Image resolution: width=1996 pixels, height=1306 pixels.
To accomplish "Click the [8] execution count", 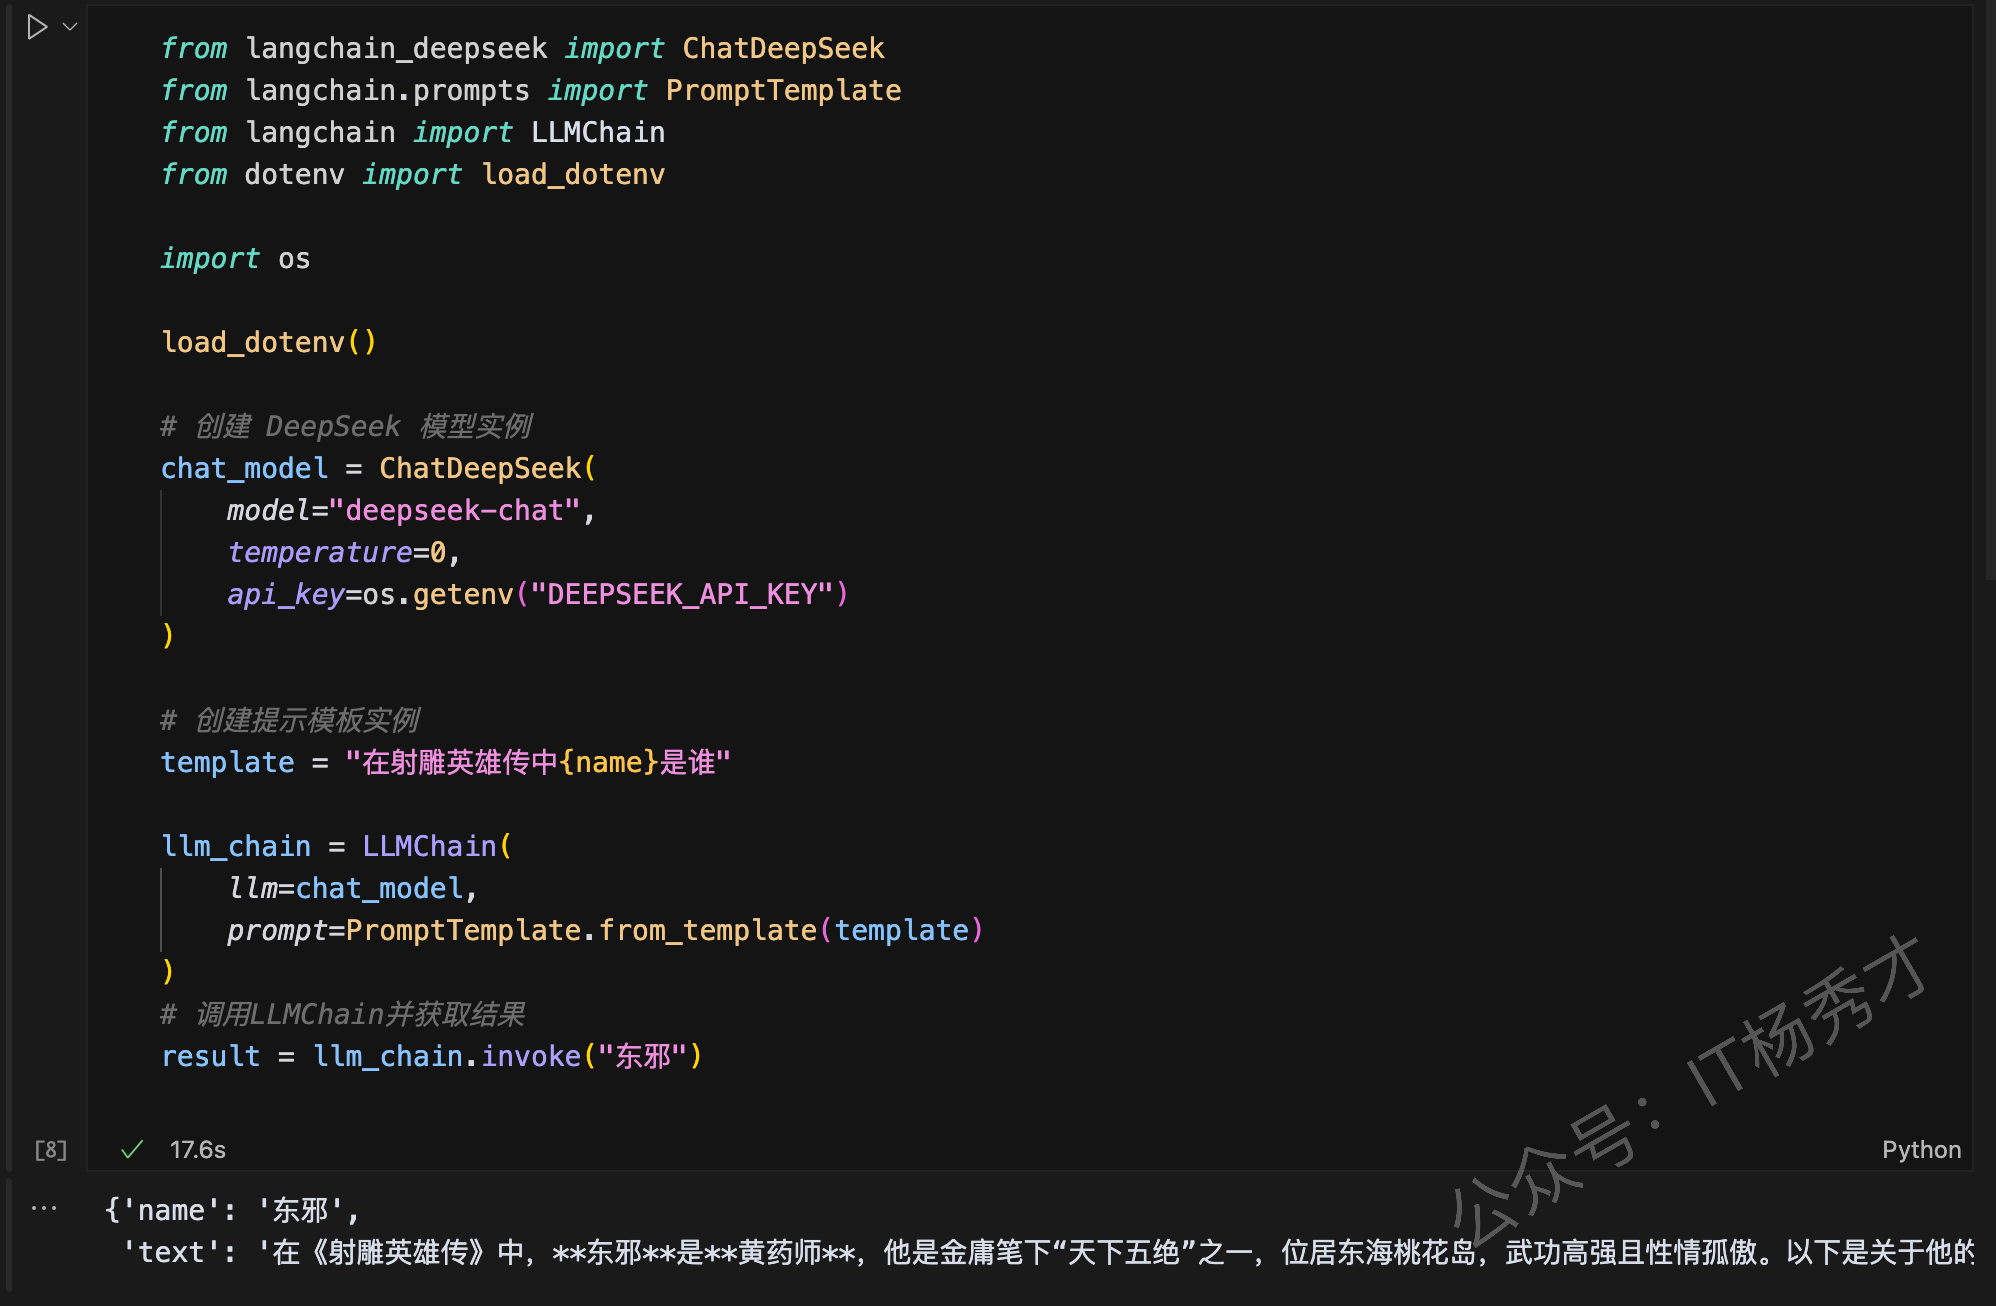I will (x=51, y=1150).
